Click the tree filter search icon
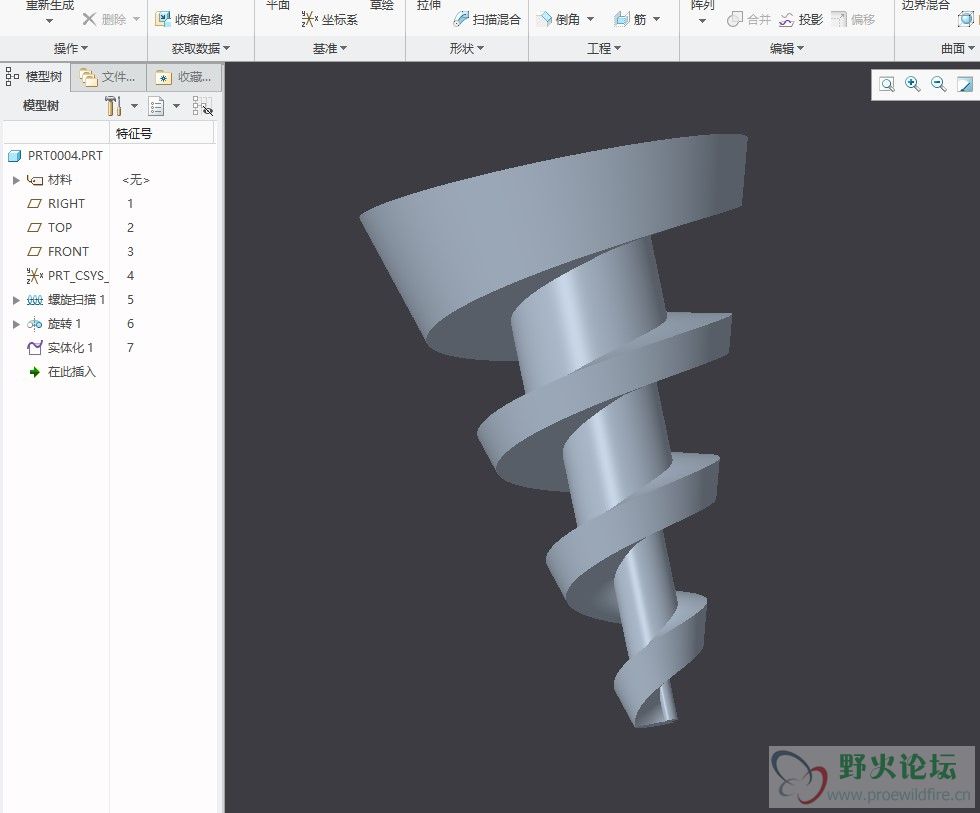 [202, 106]
